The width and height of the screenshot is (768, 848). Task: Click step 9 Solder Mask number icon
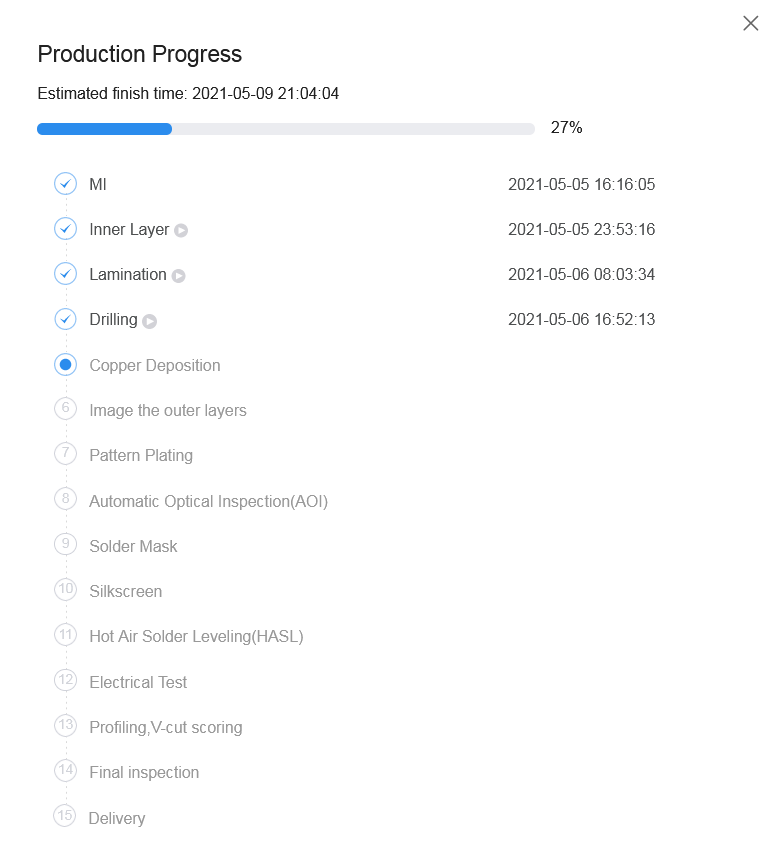click(65, 545)
